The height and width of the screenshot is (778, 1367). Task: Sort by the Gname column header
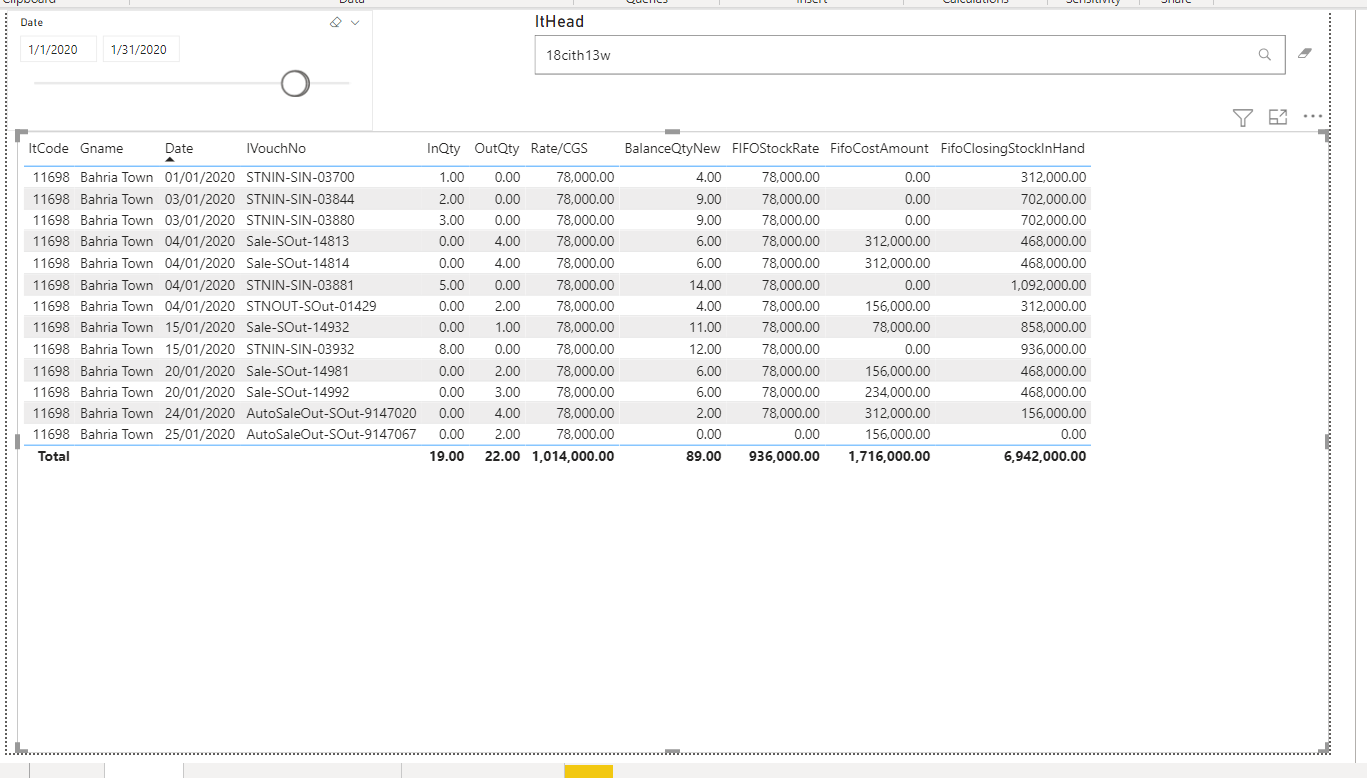click(x=102, y=148)
